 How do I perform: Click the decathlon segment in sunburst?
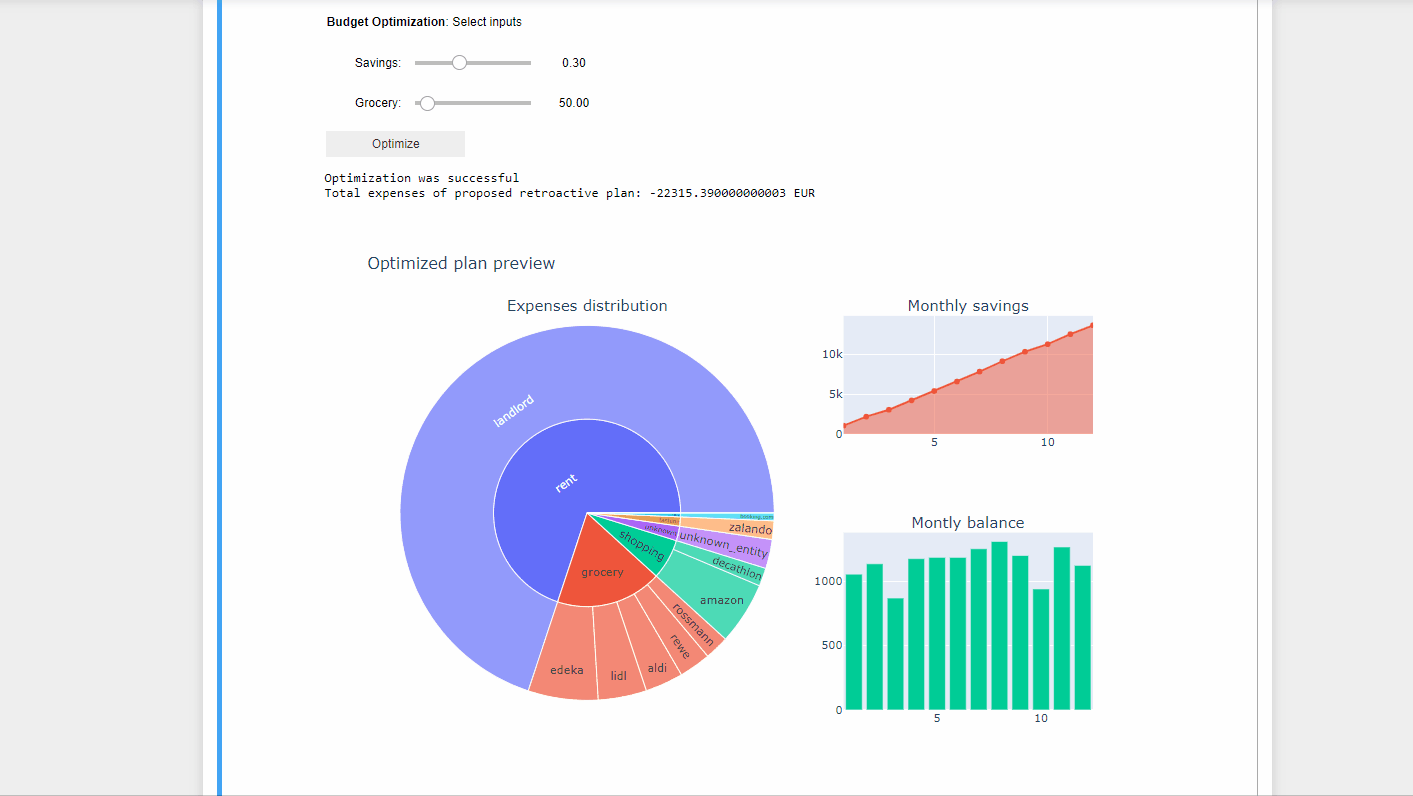[737, 568]
